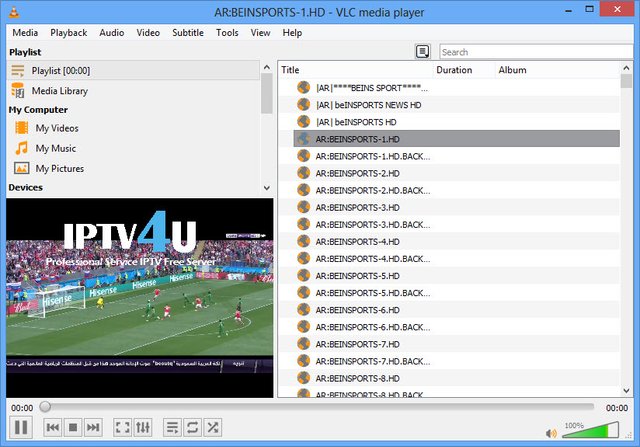
Task: Click globe icon beside AR:BEINSPORTS-3.HD.BACK...
Action: coord(303,224)
